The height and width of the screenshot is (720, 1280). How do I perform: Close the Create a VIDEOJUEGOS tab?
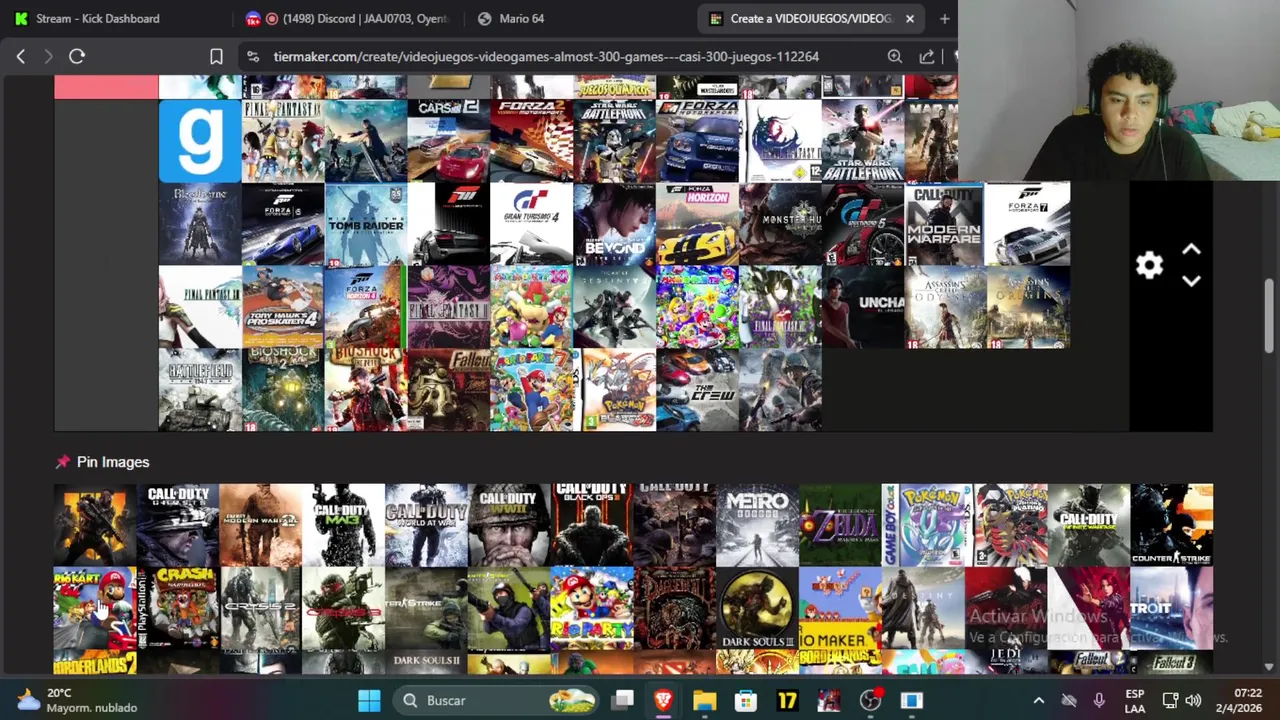(910, 18)
